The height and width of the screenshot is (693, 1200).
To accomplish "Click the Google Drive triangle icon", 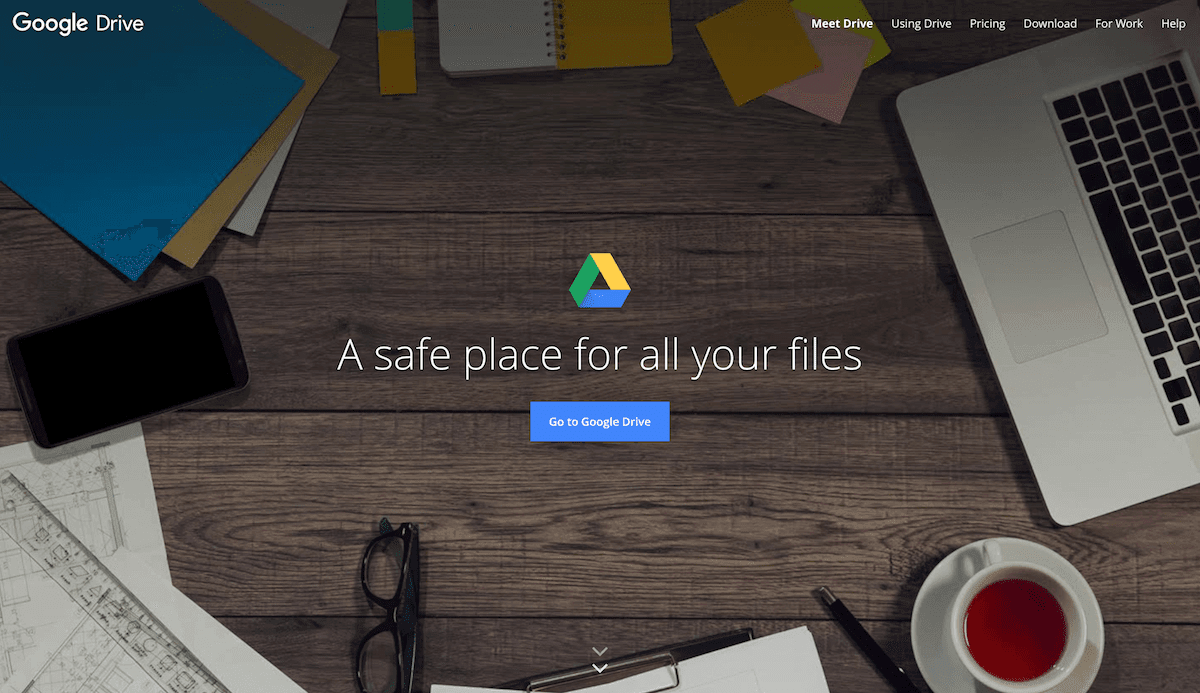I will [x=599, y=281].
